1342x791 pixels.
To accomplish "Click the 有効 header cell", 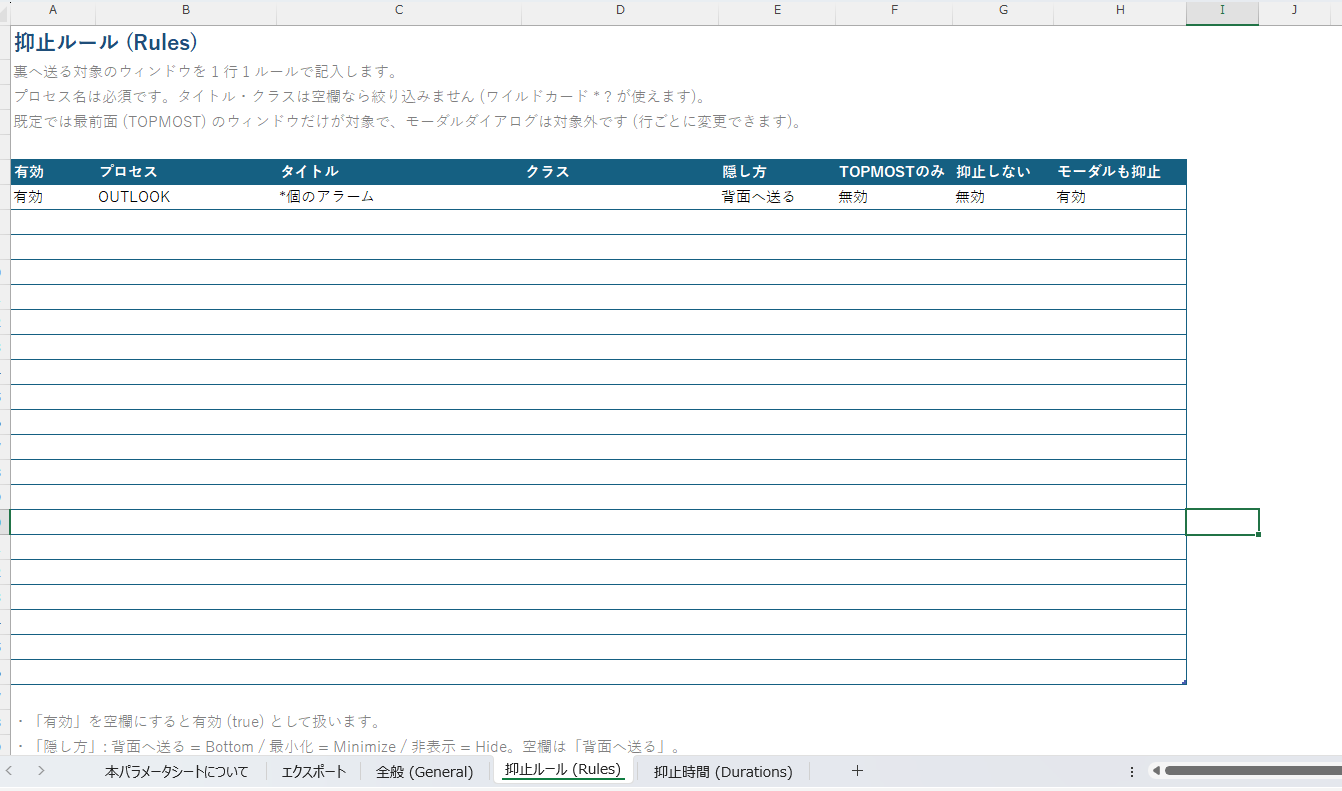I will (53, 172).
